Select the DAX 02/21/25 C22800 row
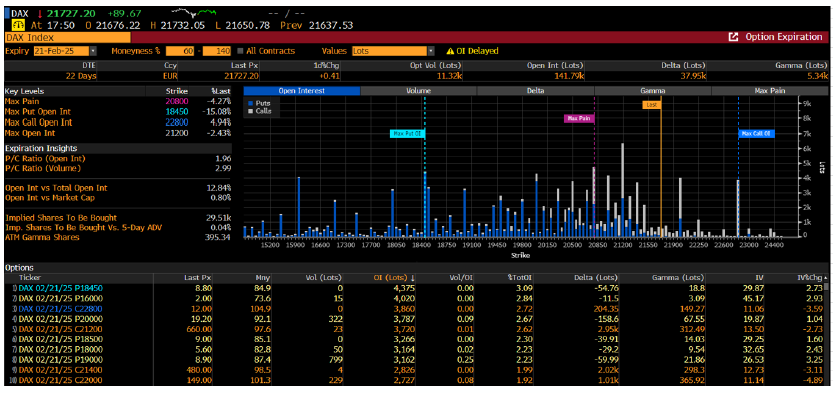Viewport: 835px width, 393px height. coord(414,308)
